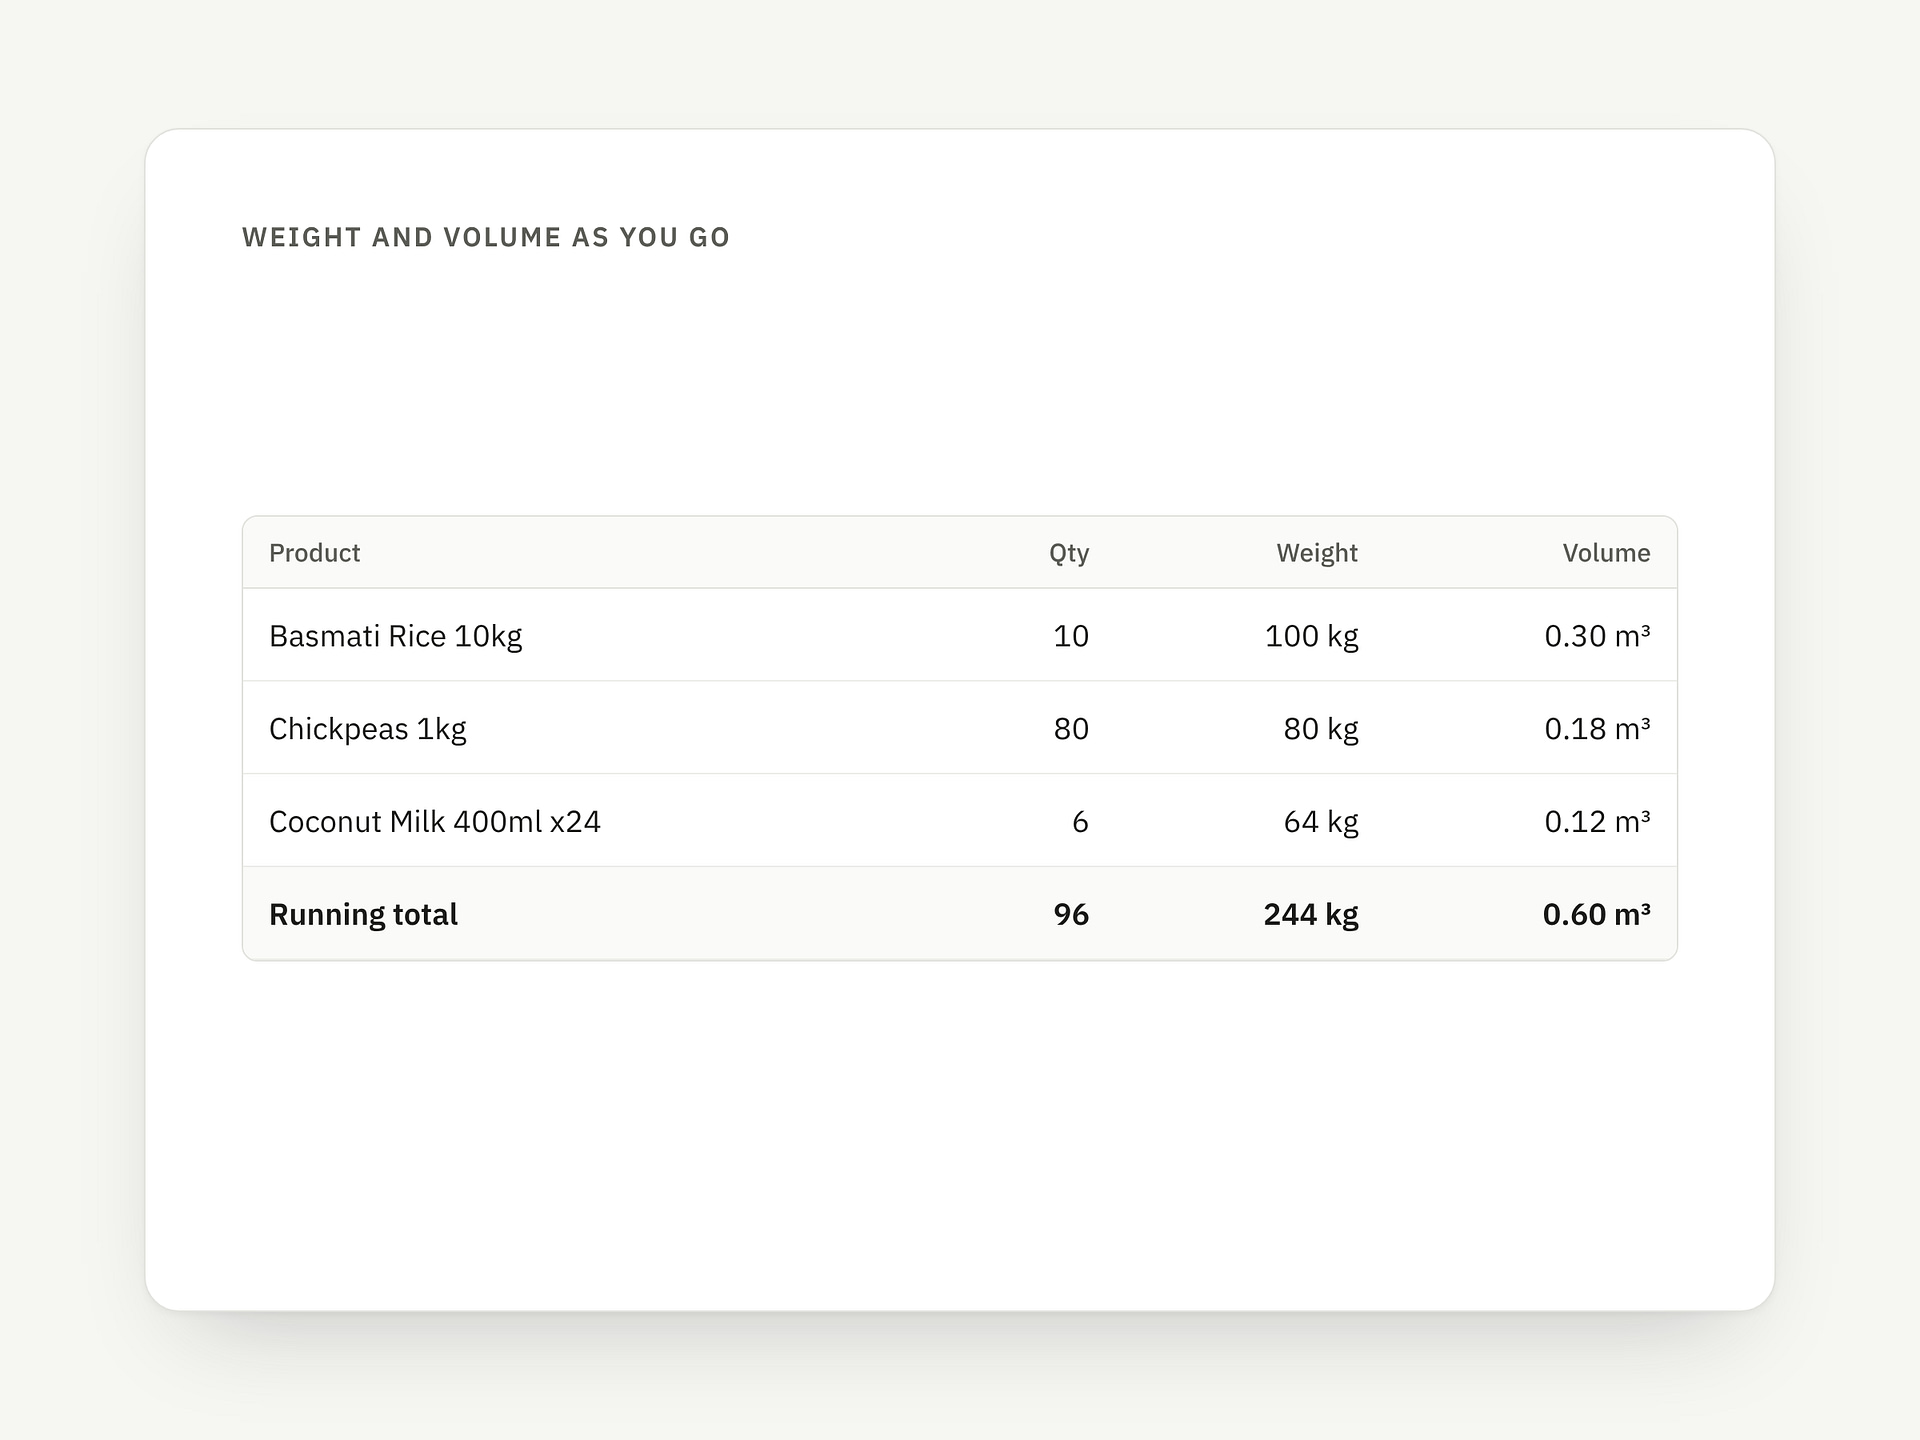Click the Volume column header
This screenshot has width=1920, height=1440.
(1606, 553)
